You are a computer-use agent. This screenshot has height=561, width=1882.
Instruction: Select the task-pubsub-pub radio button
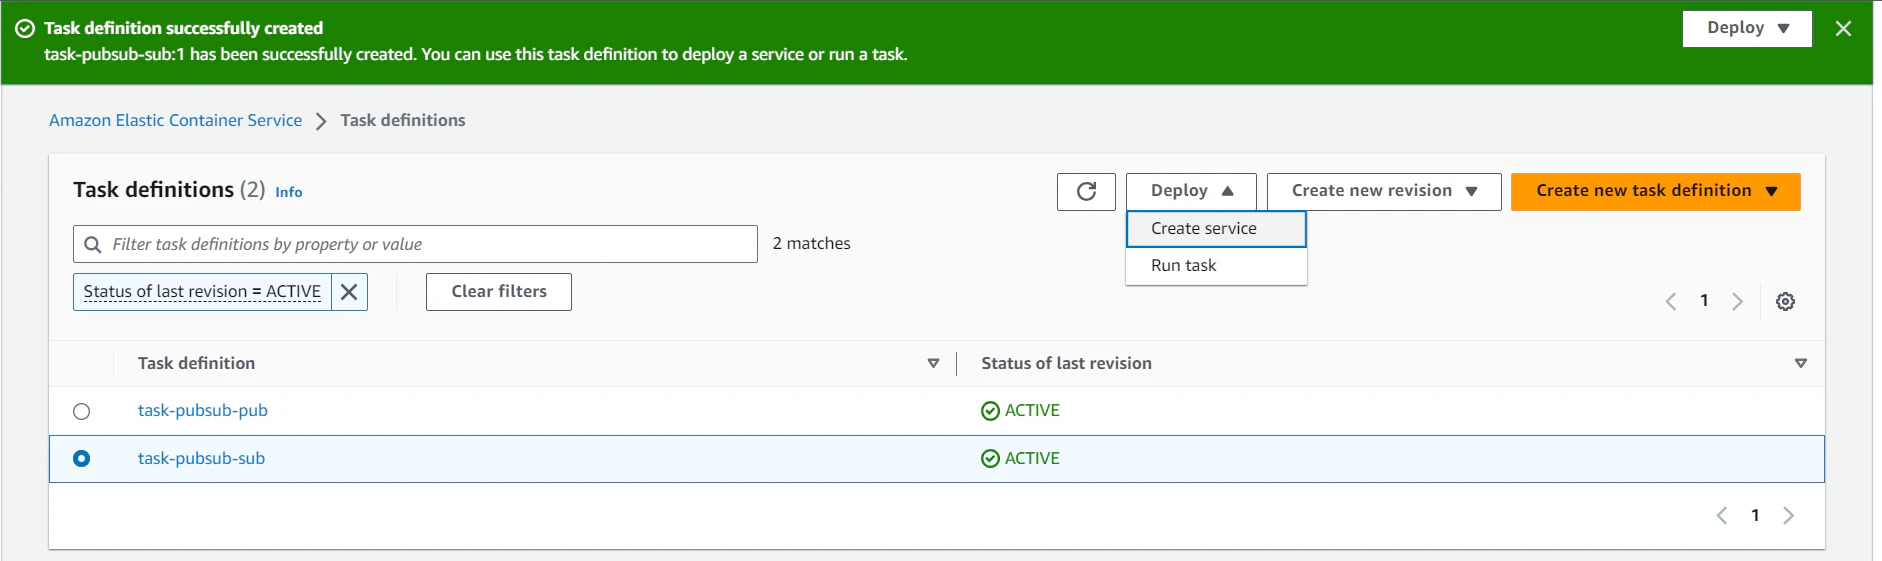pyautogui.click(x=82, y=411)
